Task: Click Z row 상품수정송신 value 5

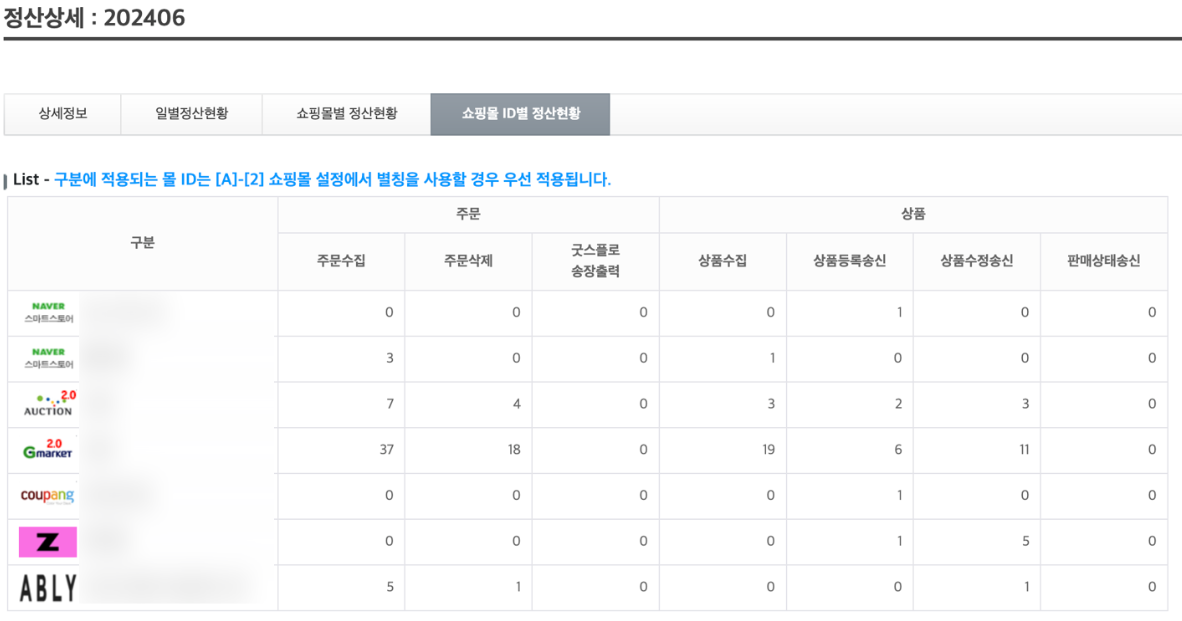Action: [x=1025, y=541]
